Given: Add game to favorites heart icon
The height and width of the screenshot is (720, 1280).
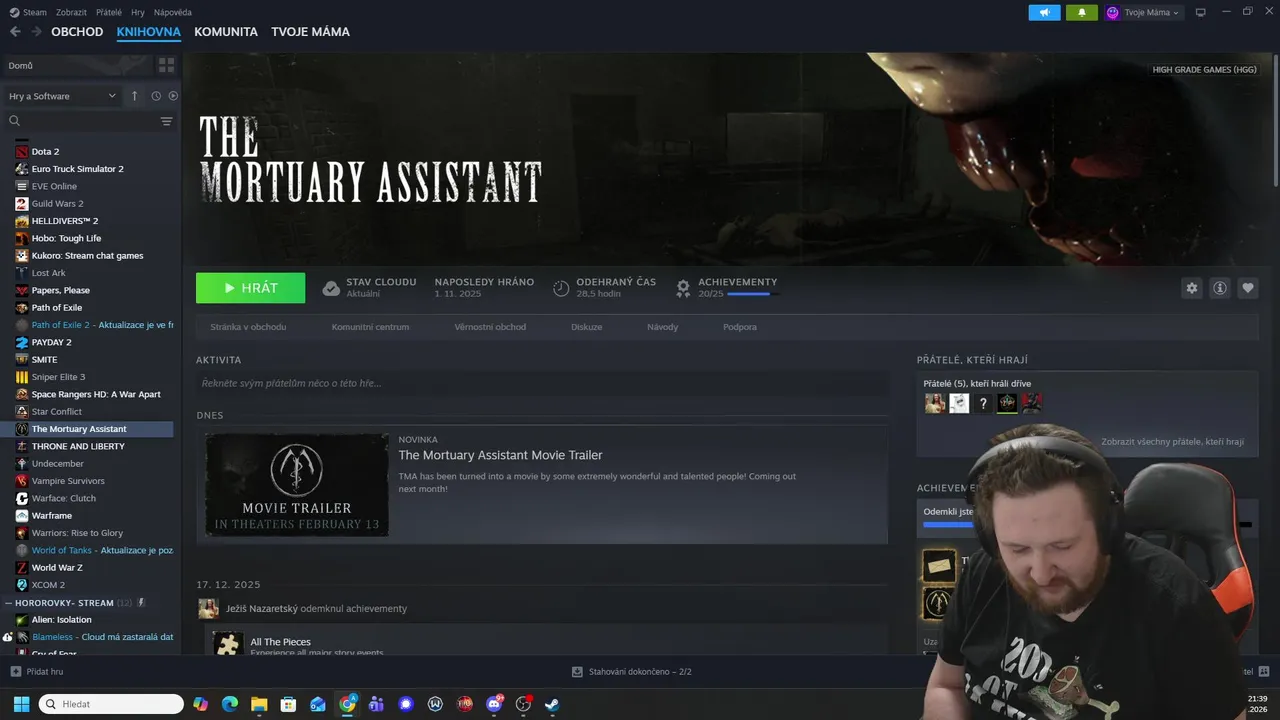Looking at the screenshot, I should 1247,288.
